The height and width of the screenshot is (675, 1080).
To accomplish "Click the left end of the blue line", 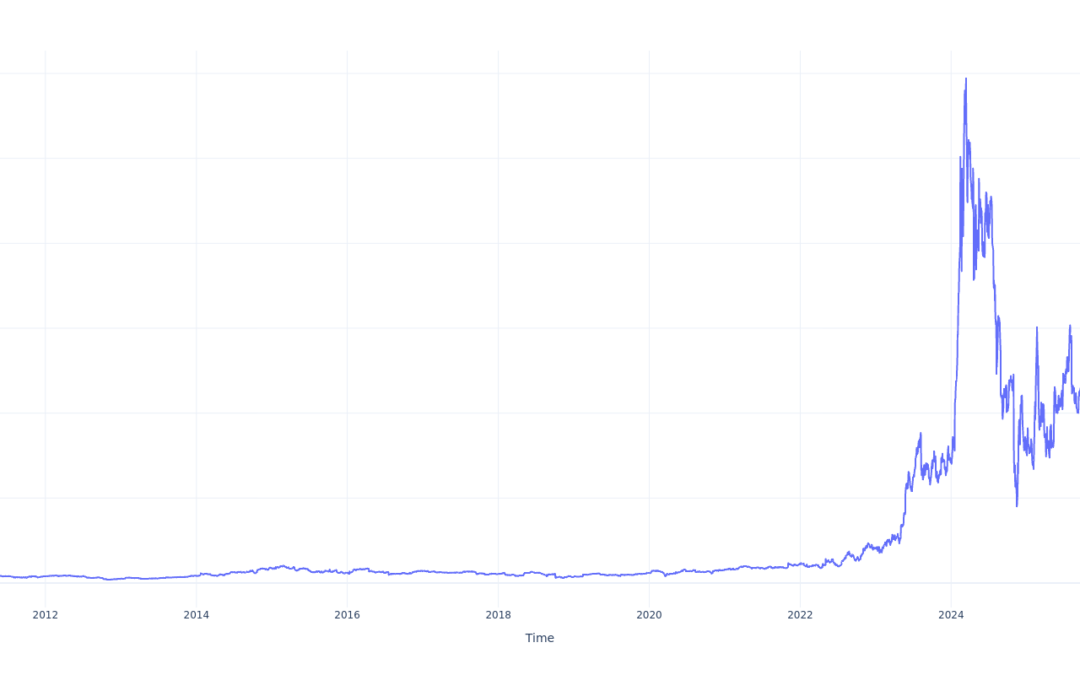I will 1,576.
